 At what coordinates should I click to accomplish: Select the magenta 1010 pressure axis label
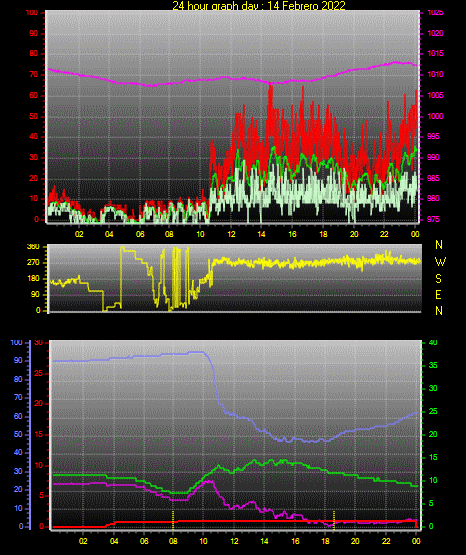point(435,74)
